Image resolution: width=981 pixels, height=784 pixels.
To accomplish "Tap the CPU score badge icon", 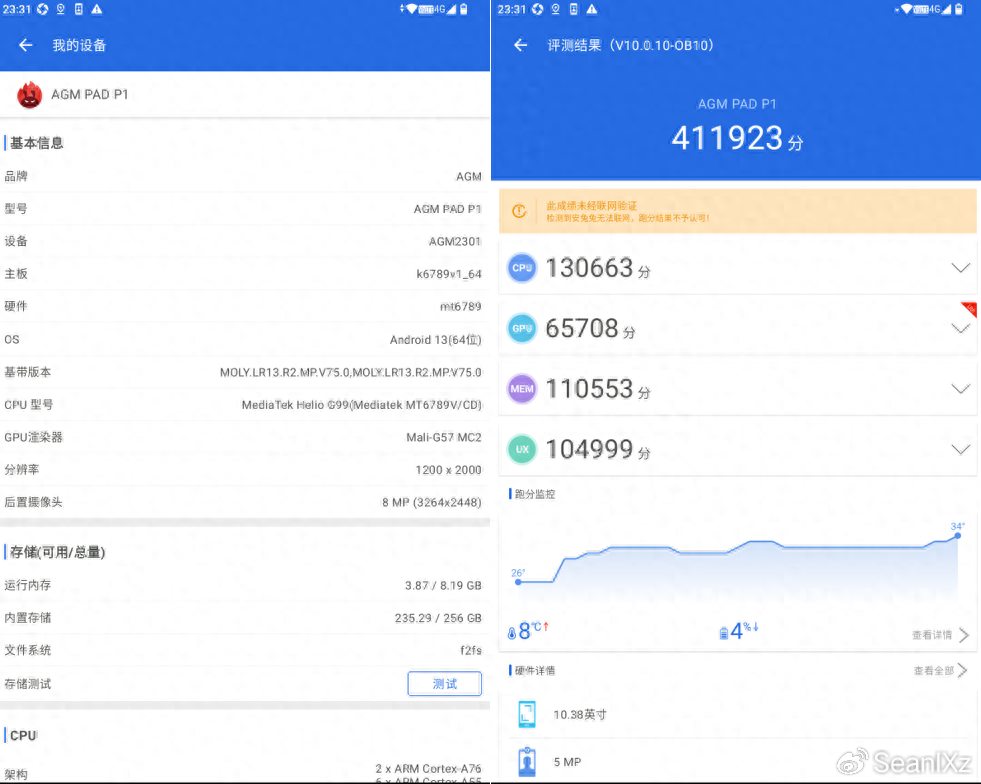I will [522, 268].
